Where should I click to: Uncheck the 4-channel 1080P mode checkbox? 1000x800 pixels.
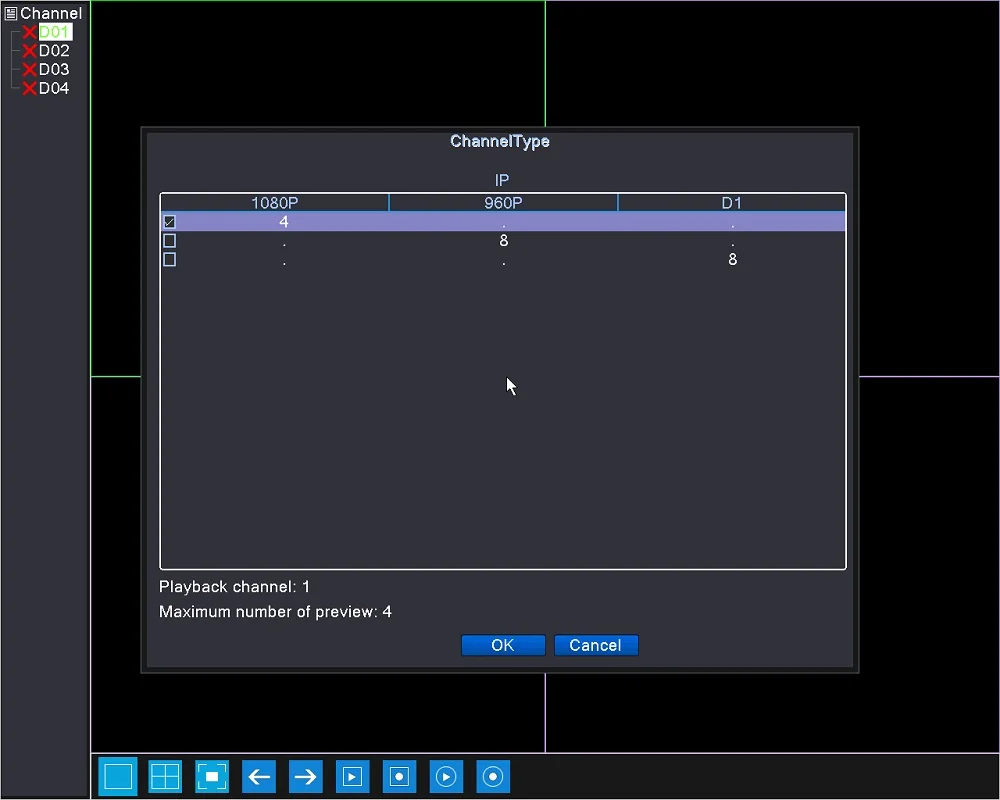(x=170, y=222)
